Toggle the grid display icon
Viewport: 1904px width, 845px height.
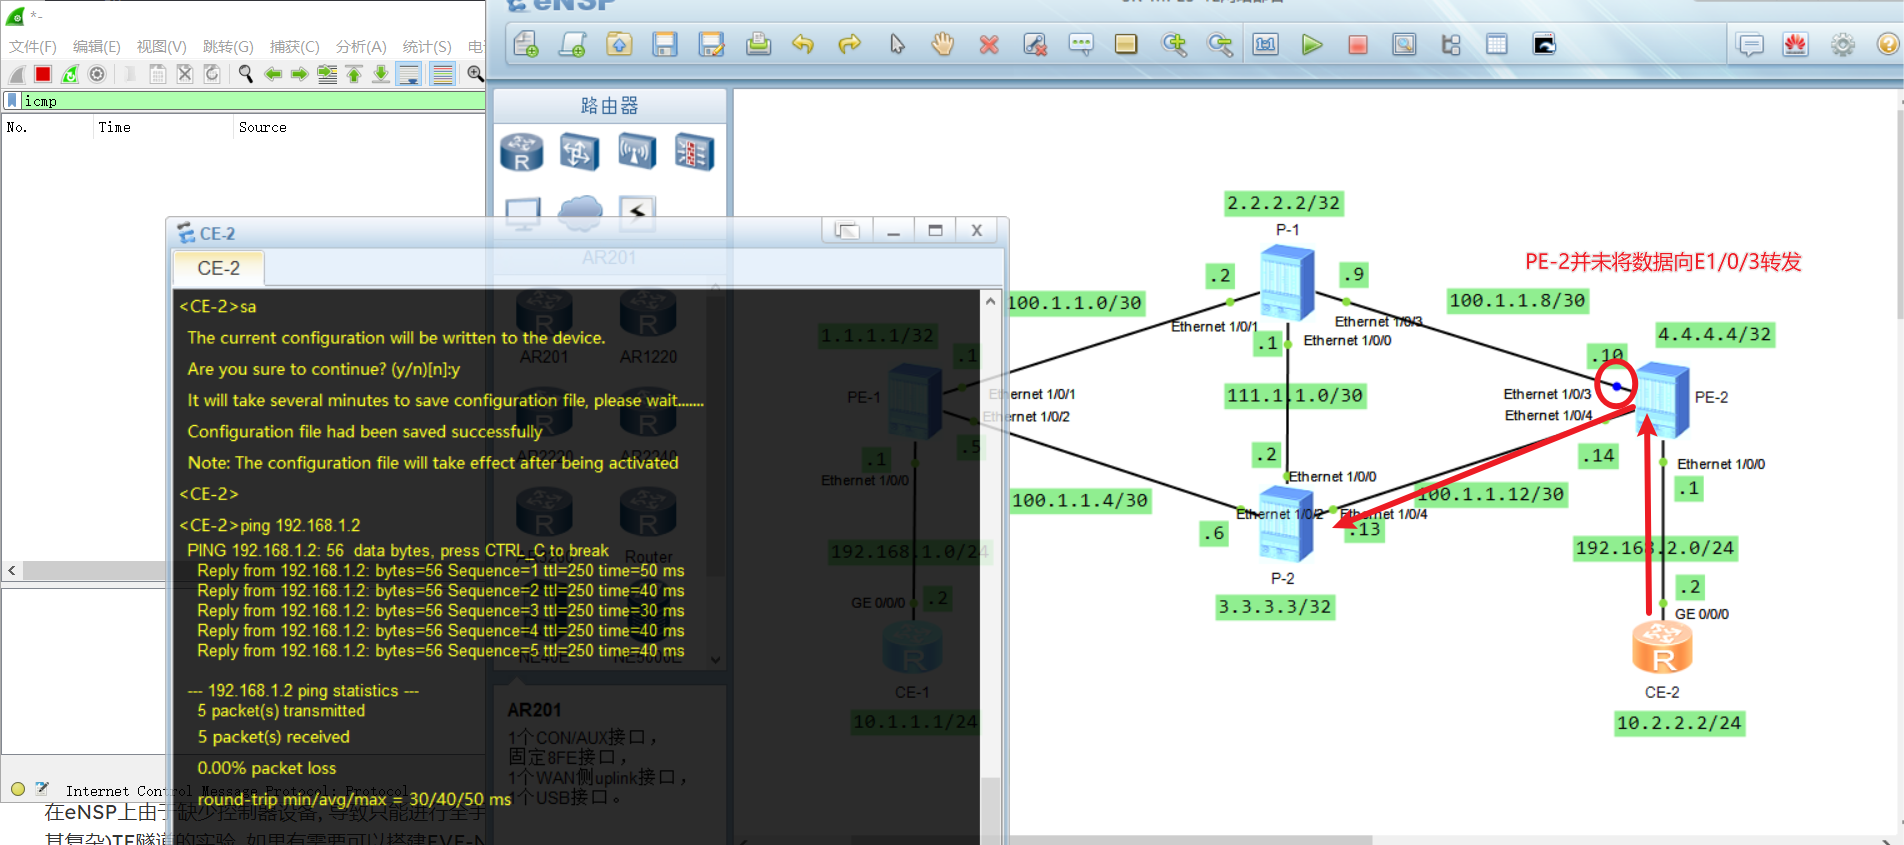click(x=1497, y=44)
